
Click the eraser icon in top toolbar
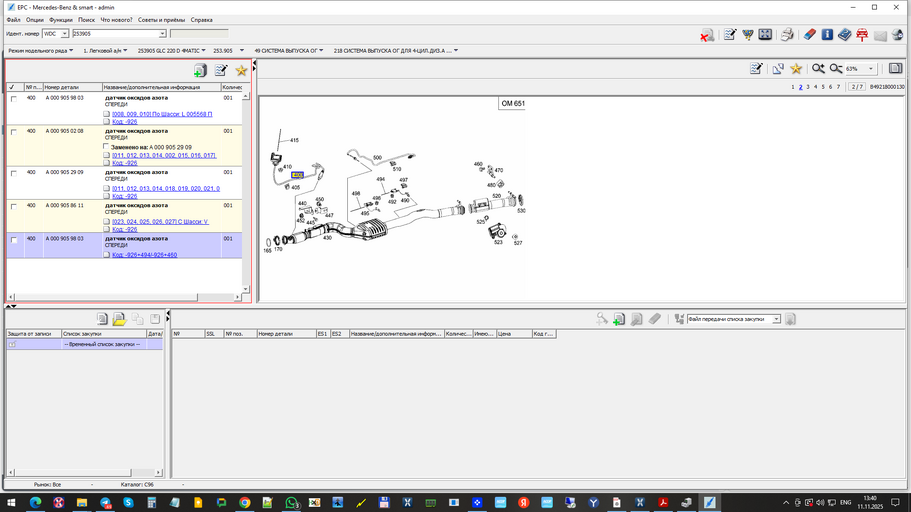pyautogui.click(x=810, y=35)
